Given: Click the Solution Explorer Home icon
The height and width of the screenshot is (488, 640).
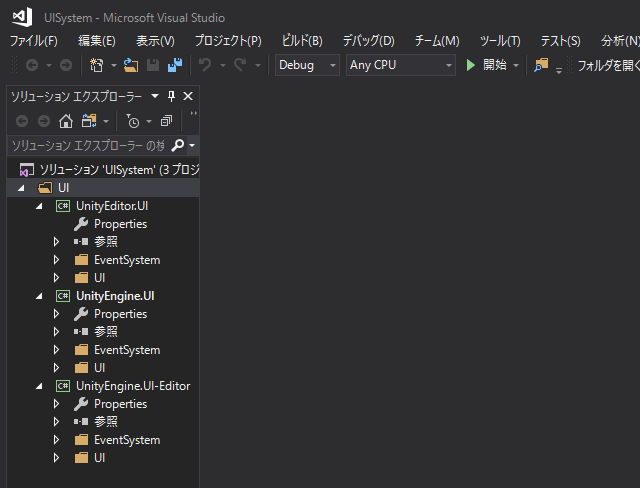Looking at the screenshot, I should 66,121.
